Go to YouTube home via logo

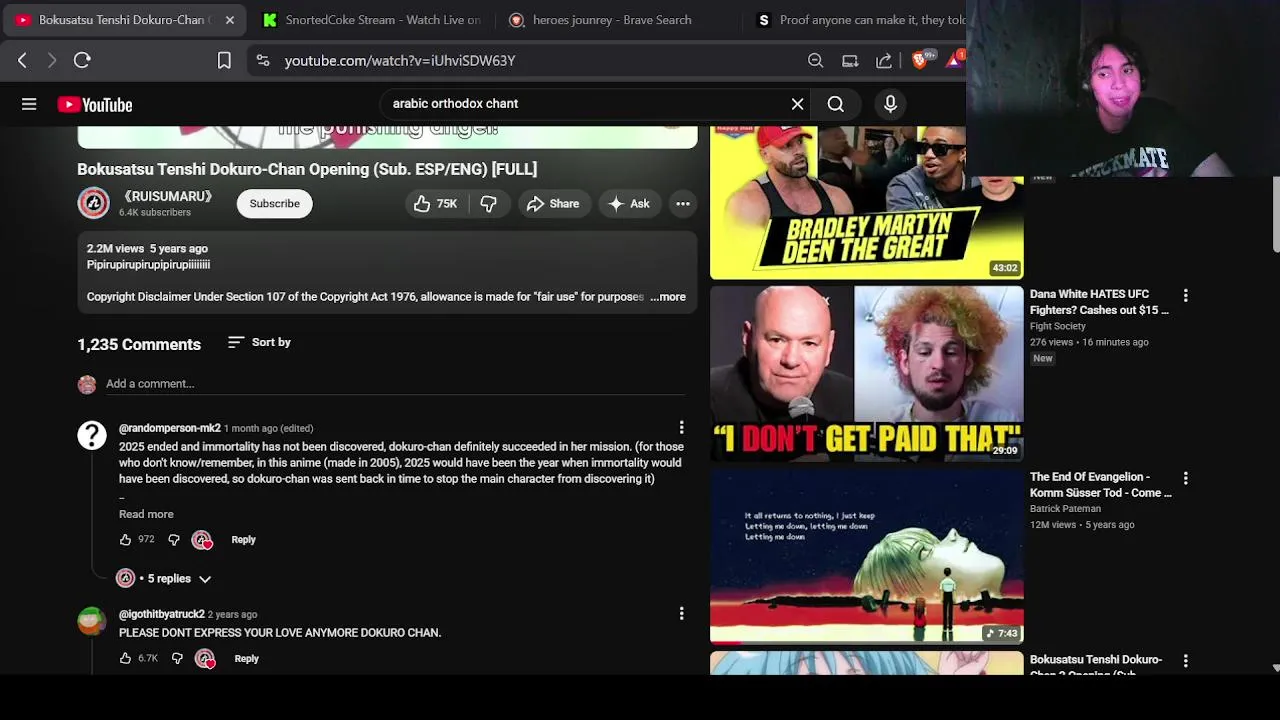[x=95, y=104]
